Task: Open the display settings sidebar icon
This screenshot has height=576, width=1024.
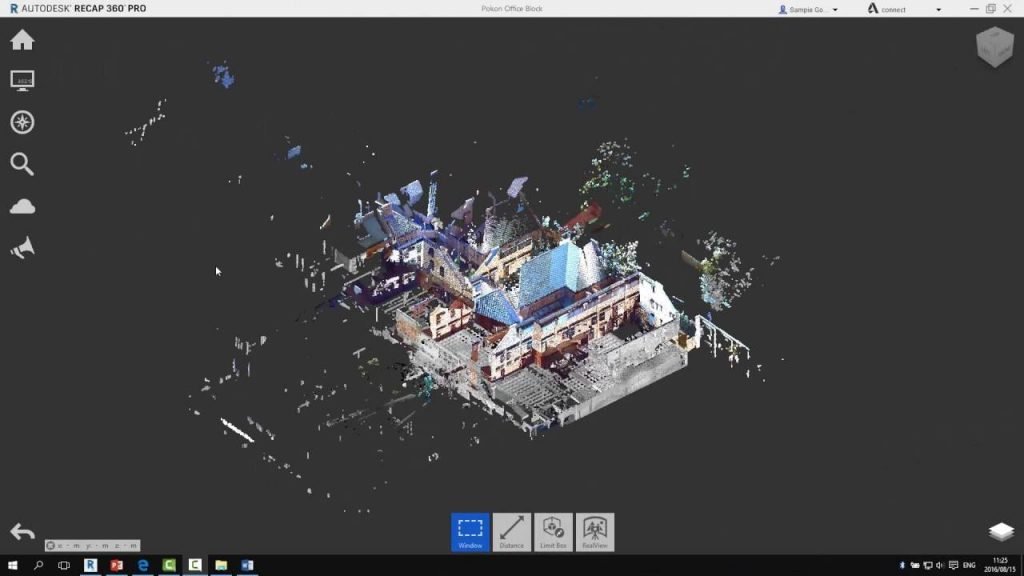Action: pos(22,80)
